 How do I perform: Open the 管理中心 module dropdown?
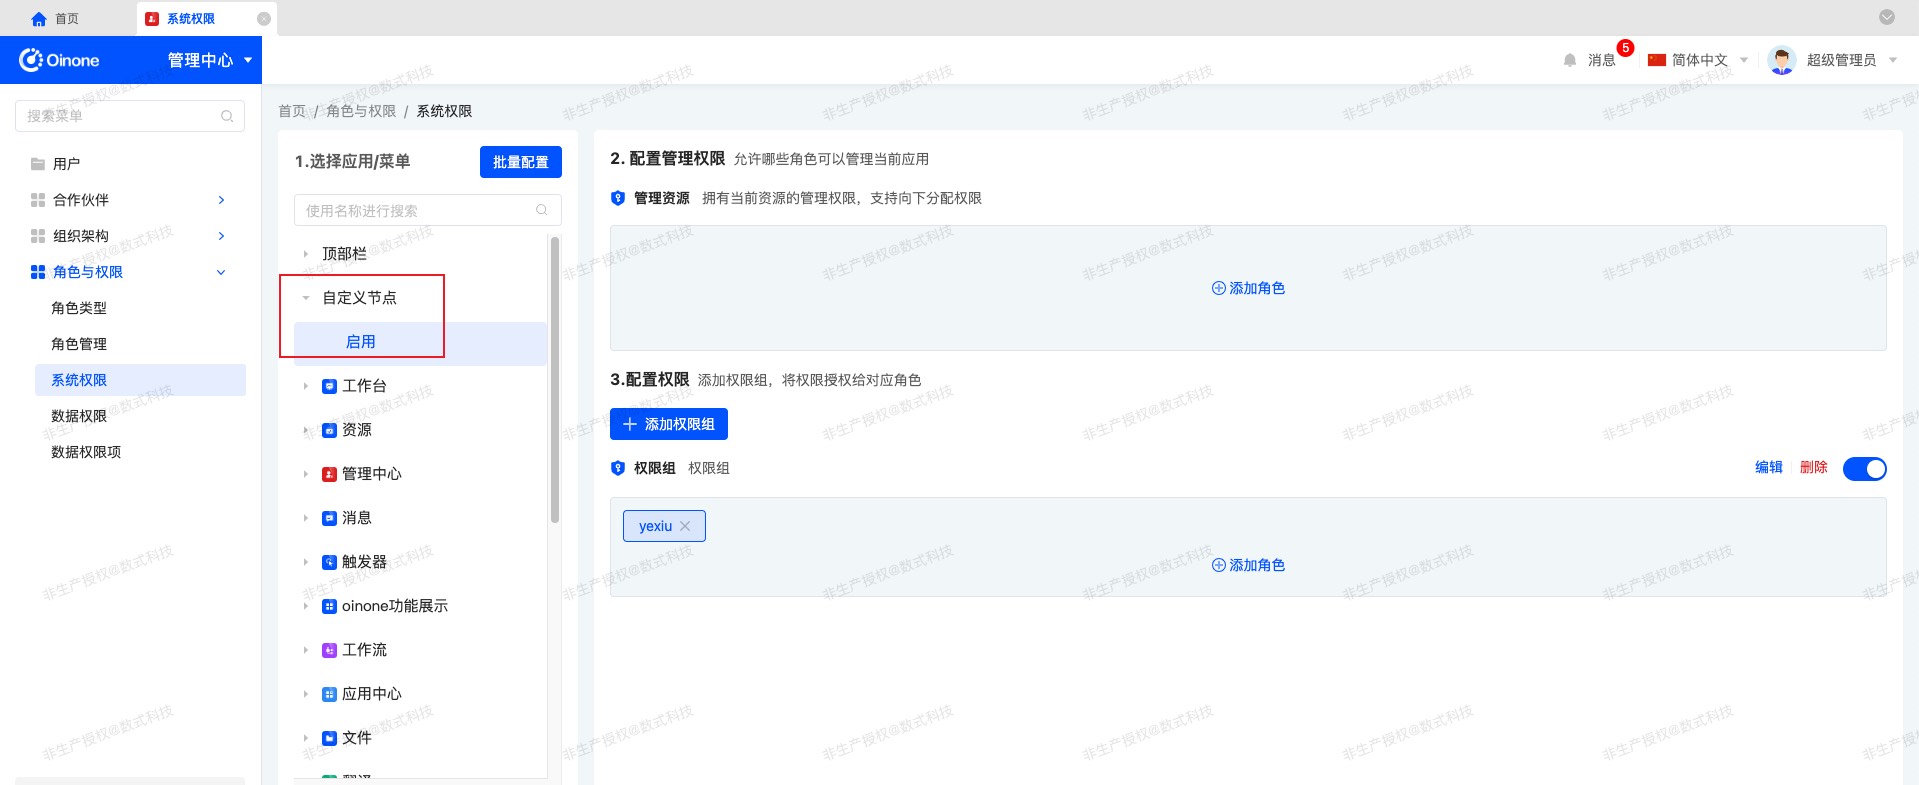210,60
